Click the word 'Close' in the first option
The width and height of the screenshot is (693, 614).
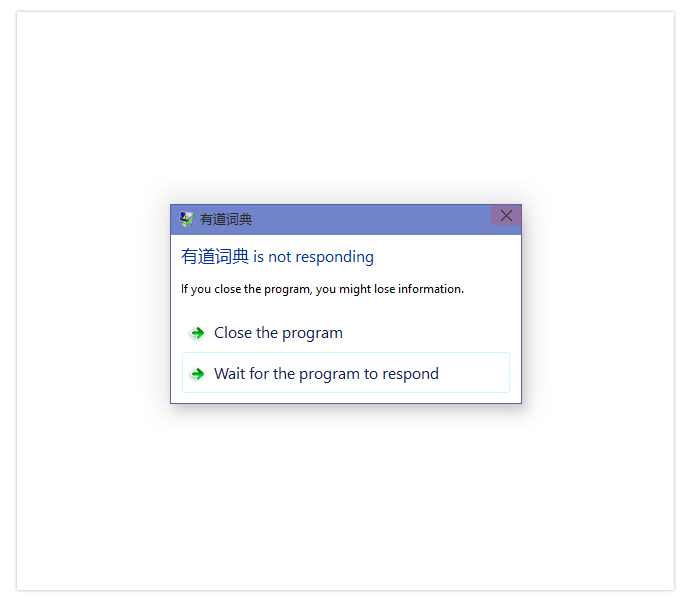pos(233,332)
